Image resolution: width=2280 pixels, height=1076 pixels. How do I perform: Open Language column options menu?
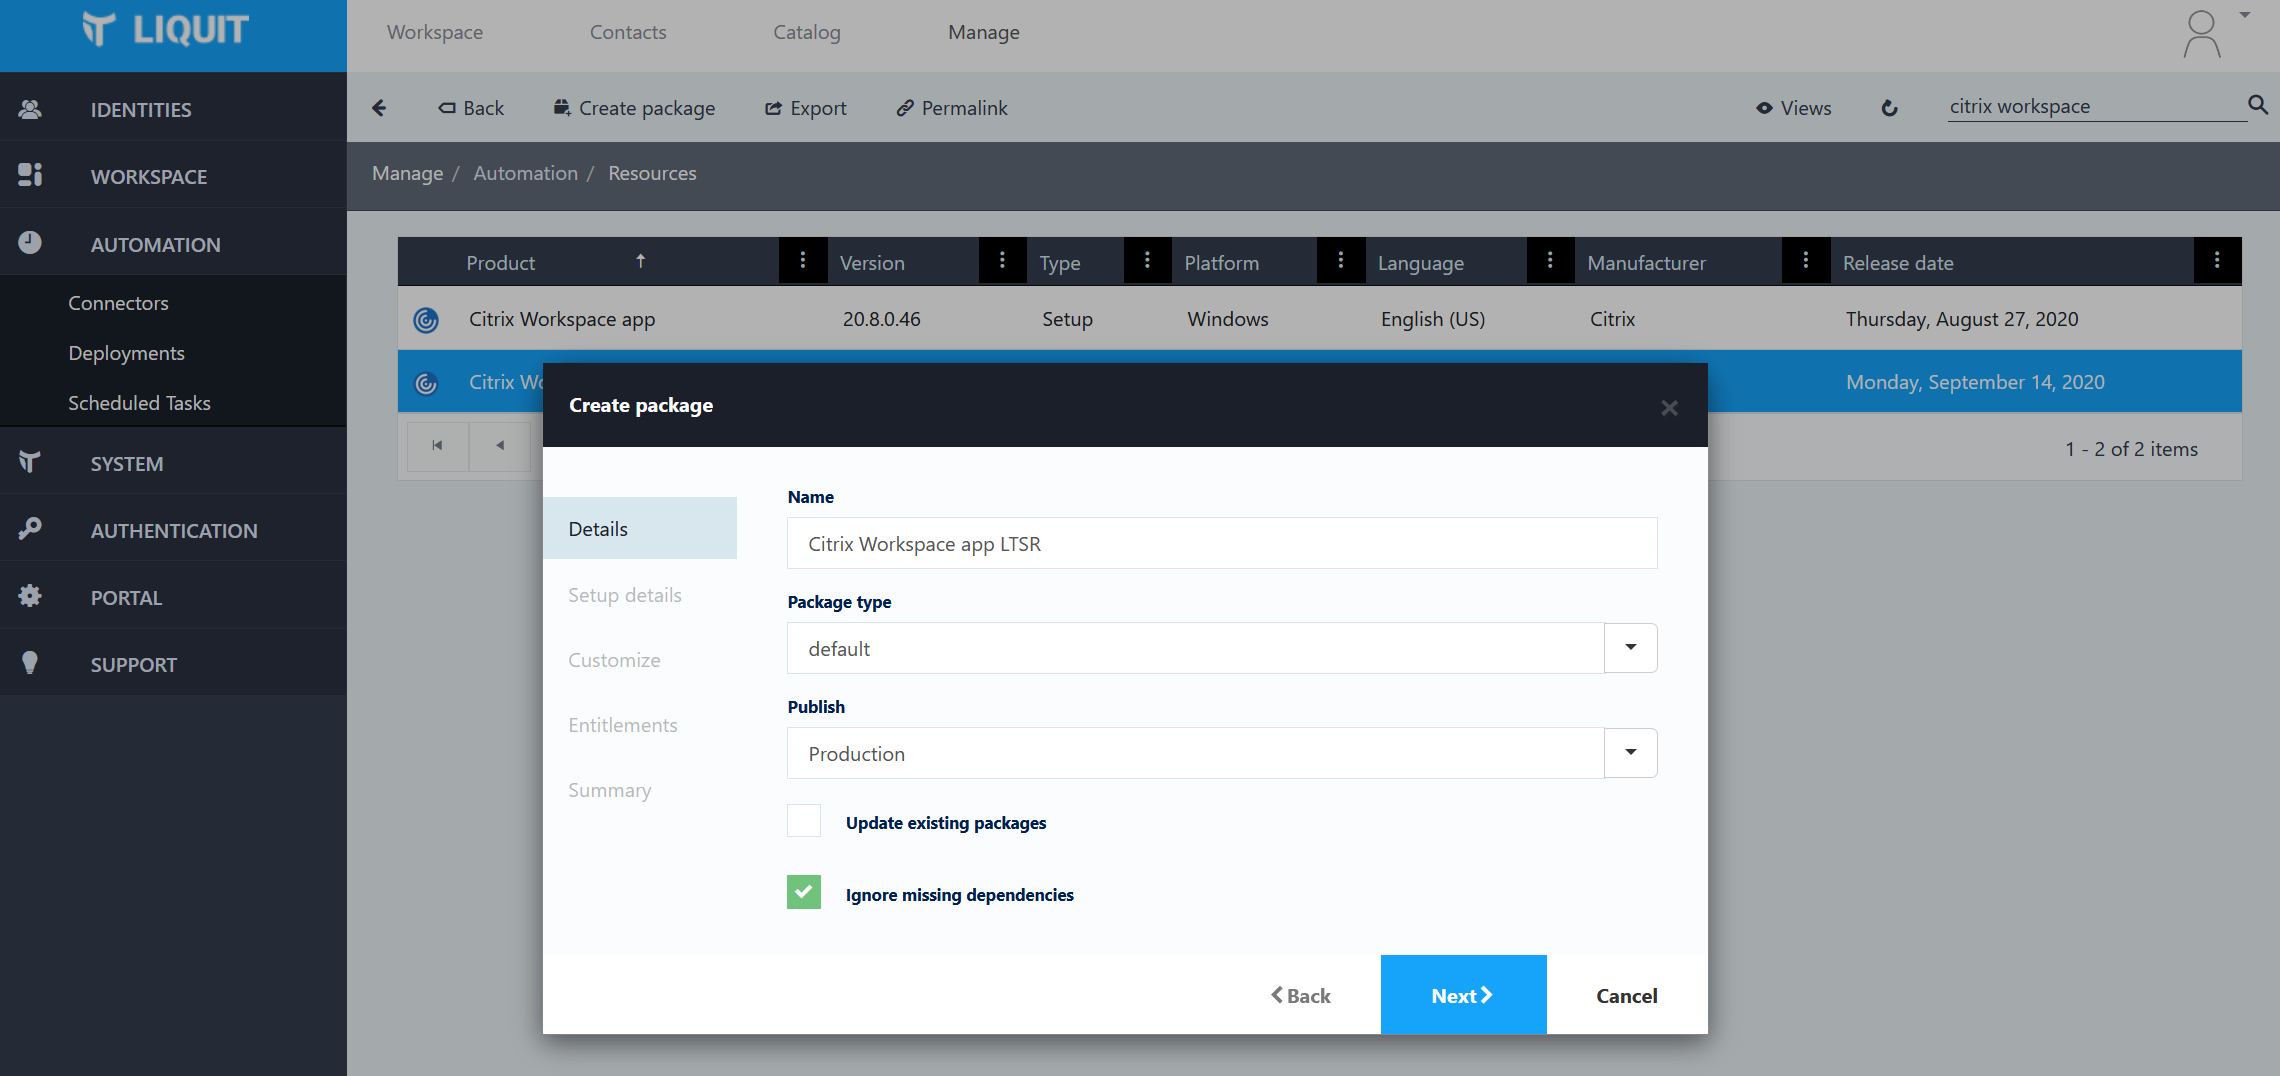(x=1550, y=261)
